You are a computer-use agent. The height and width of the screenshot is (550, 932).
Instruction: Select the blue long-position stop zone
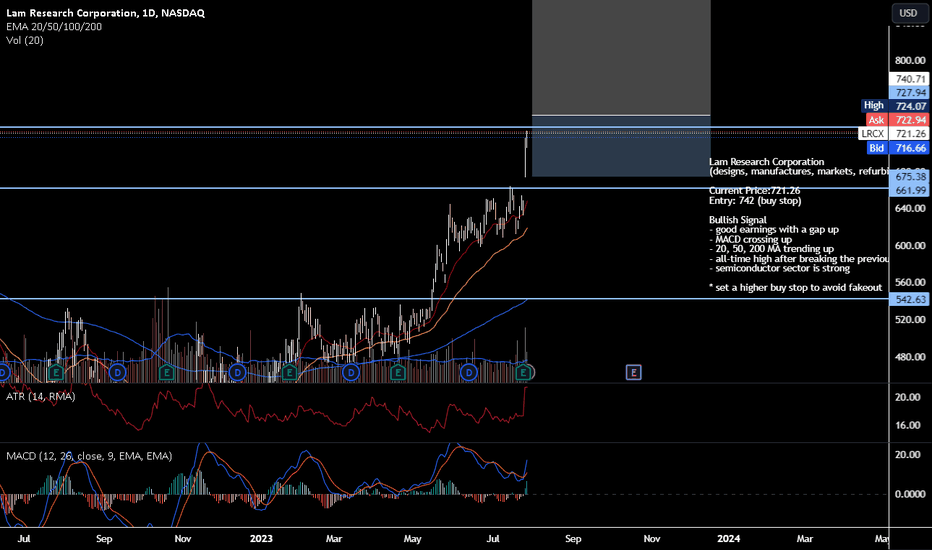pyautogui.click(x=621, y=146)
